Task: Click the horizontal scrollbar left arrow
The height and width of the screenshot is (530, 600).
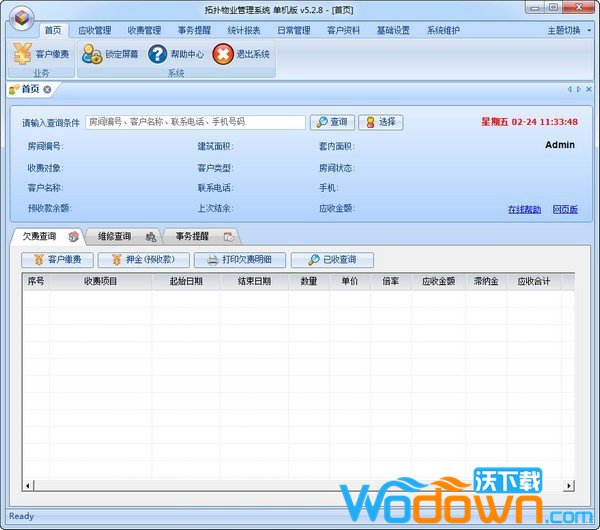Action: click(x=28, y=486)
